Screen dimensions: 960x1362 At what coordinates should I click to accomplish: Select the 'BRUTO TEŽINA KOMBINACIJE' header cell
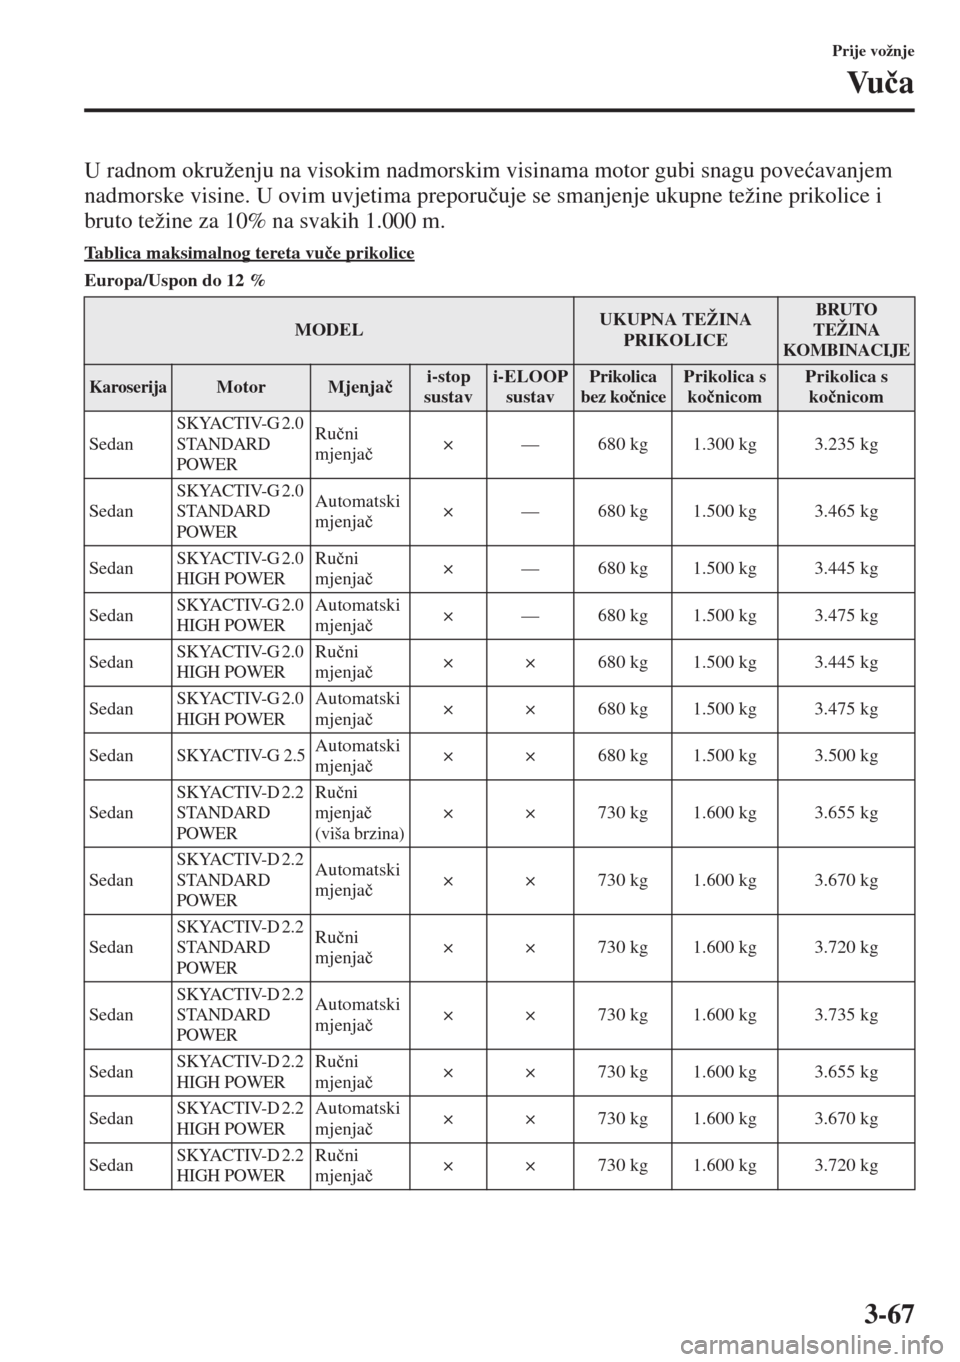click(845, 330)
